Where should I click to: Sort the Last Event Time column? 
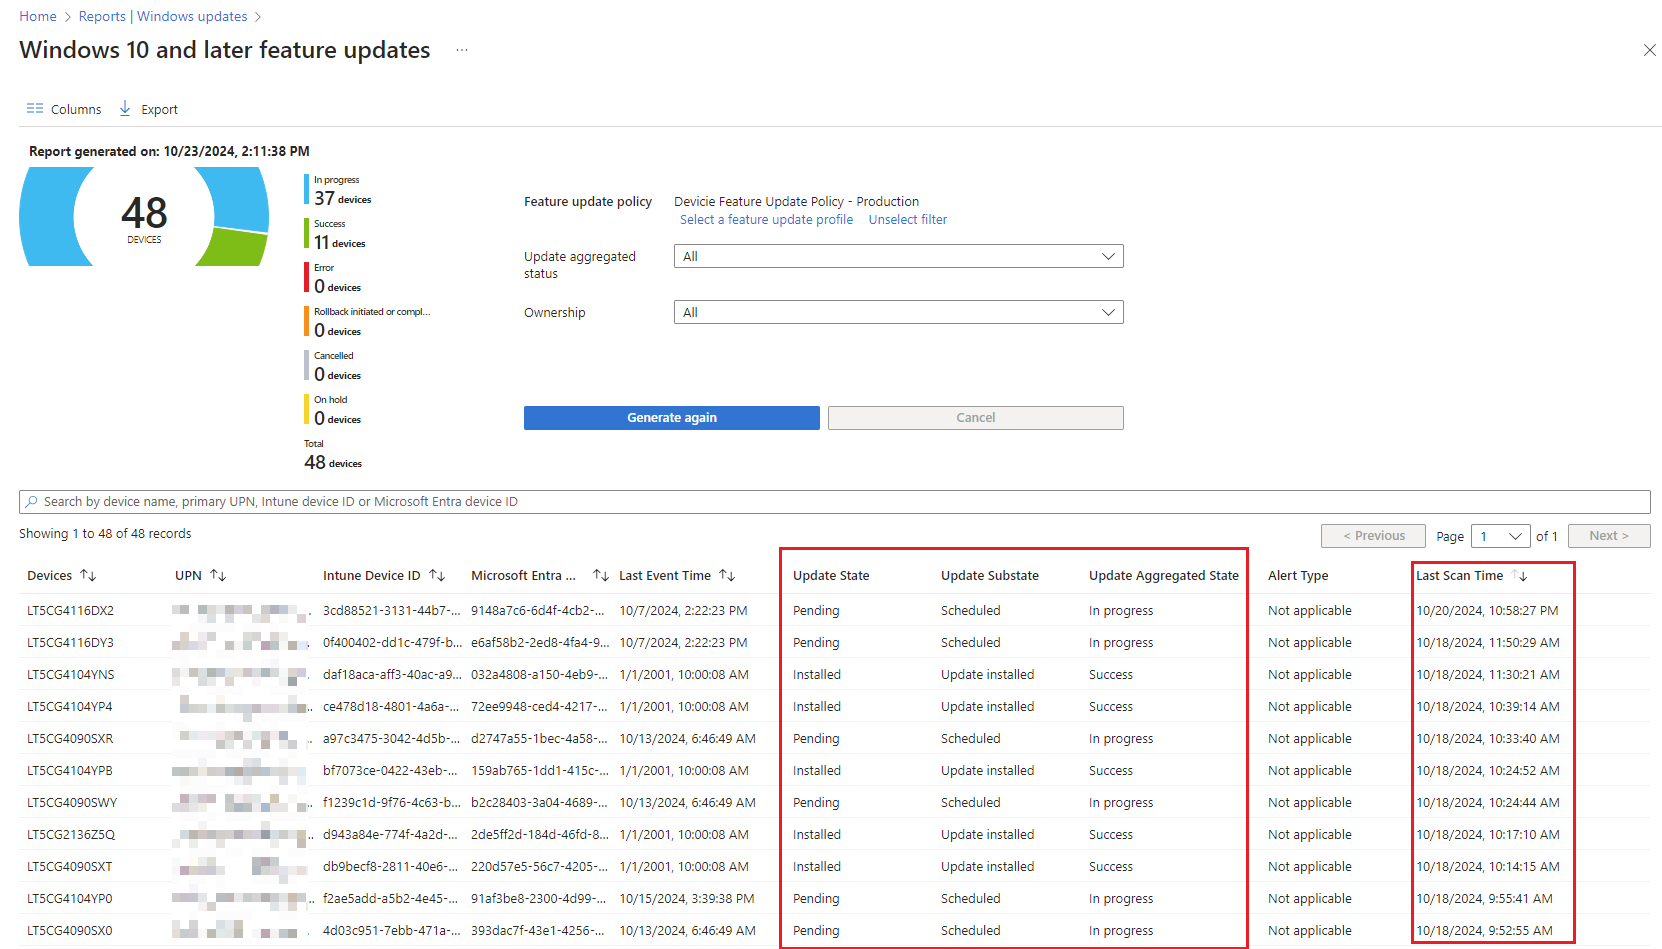(729, 575)
